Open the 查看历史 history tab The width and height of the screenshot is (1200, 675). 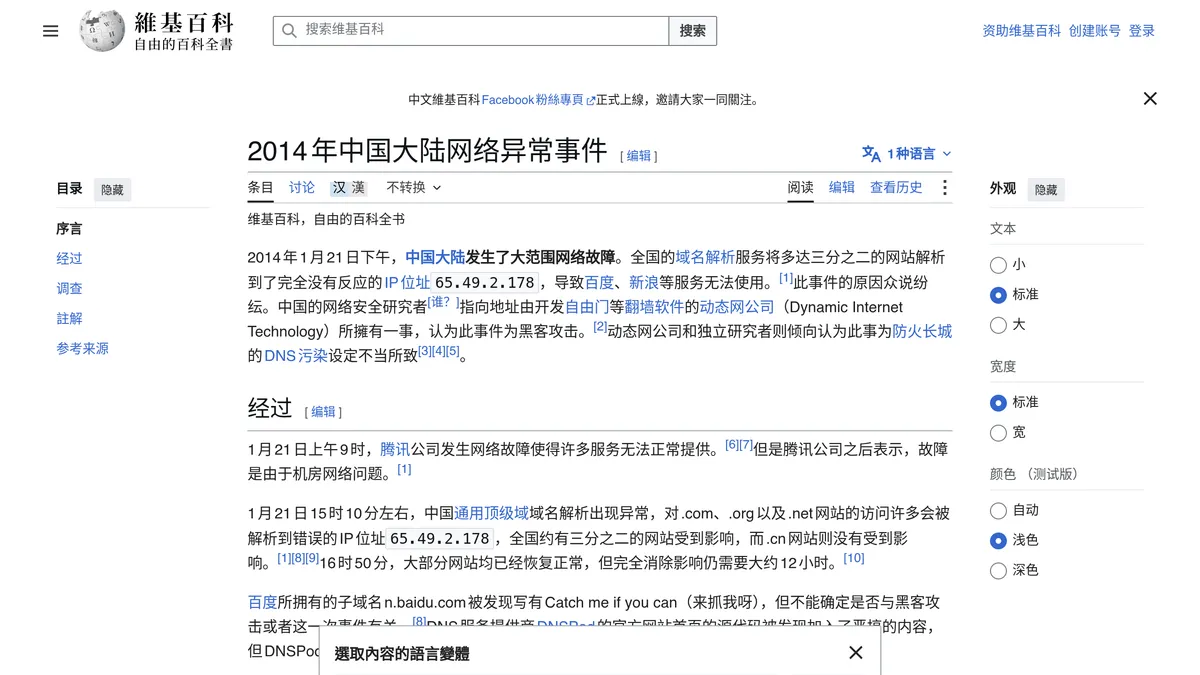click(896, 188)
